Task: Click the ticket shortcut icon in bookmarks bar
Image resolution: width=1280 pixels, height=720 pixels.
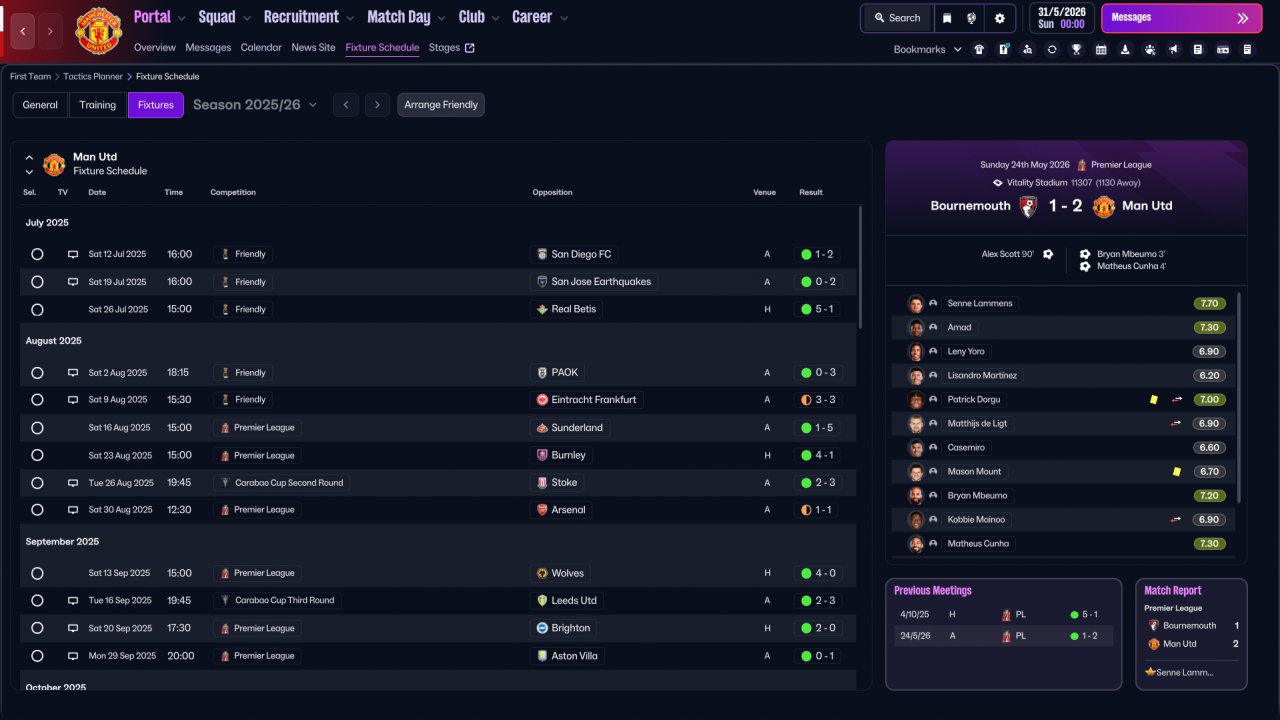Action: click(1223, 49)
